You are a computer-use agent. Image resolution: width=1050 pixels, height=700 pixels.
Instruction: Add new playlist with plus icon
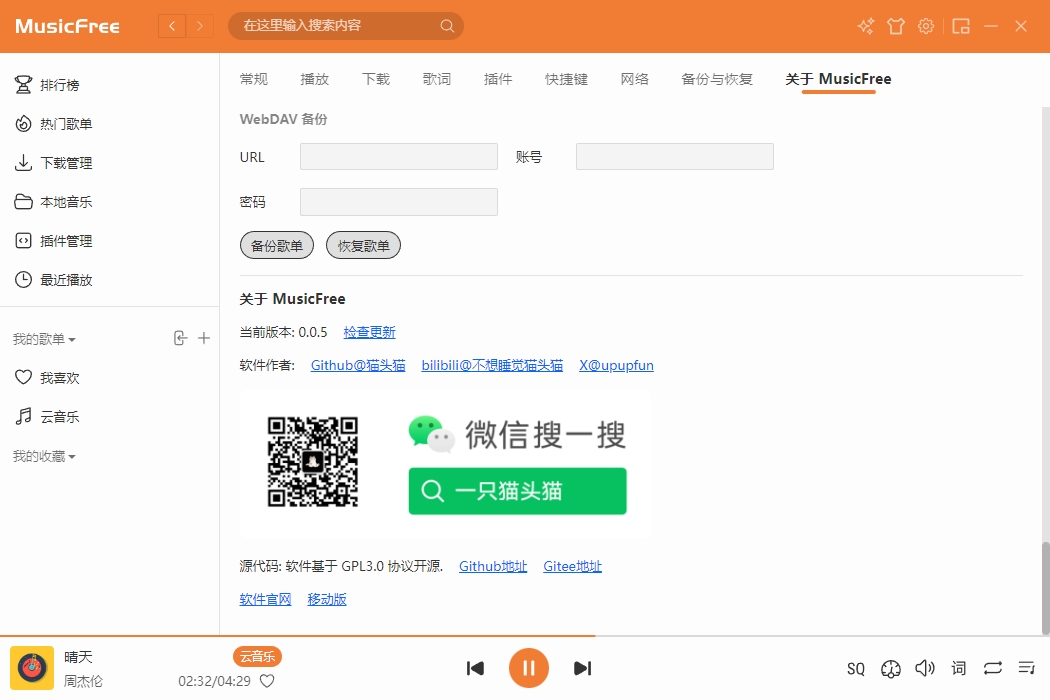[204, 339]
